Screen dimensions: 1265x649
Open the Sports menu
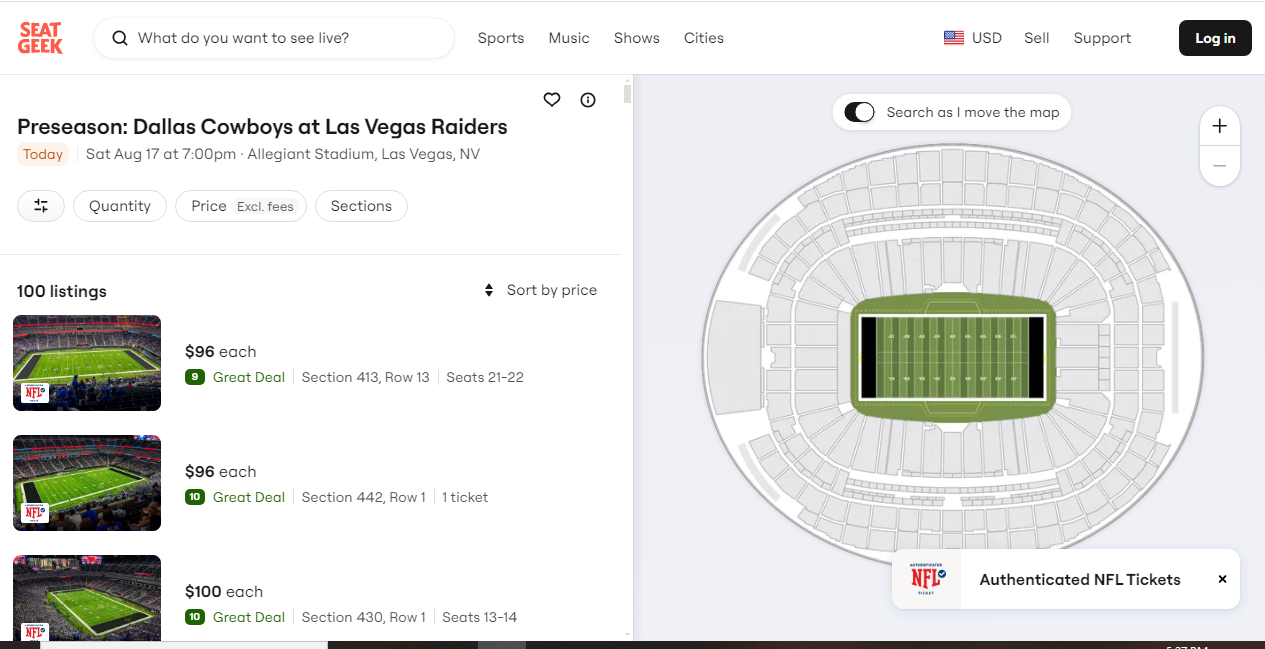(501, 38)
